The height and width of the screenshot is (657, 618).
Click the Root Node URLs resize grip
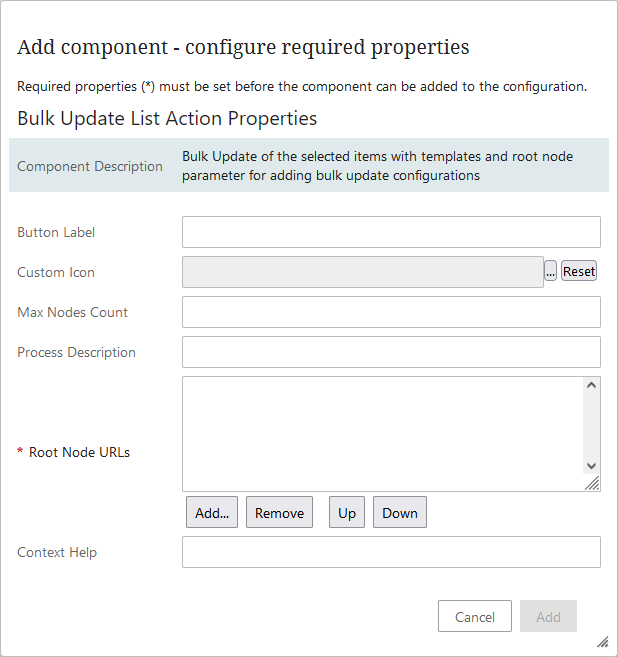click(592, 483)
